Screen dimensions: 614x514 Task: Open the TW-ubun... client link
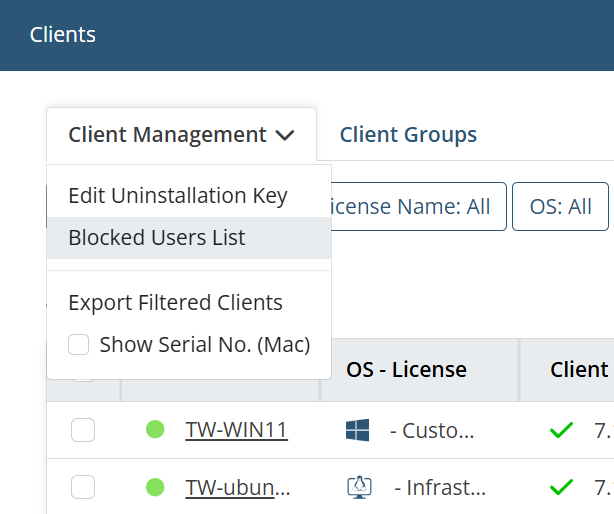tap(238, 487)
